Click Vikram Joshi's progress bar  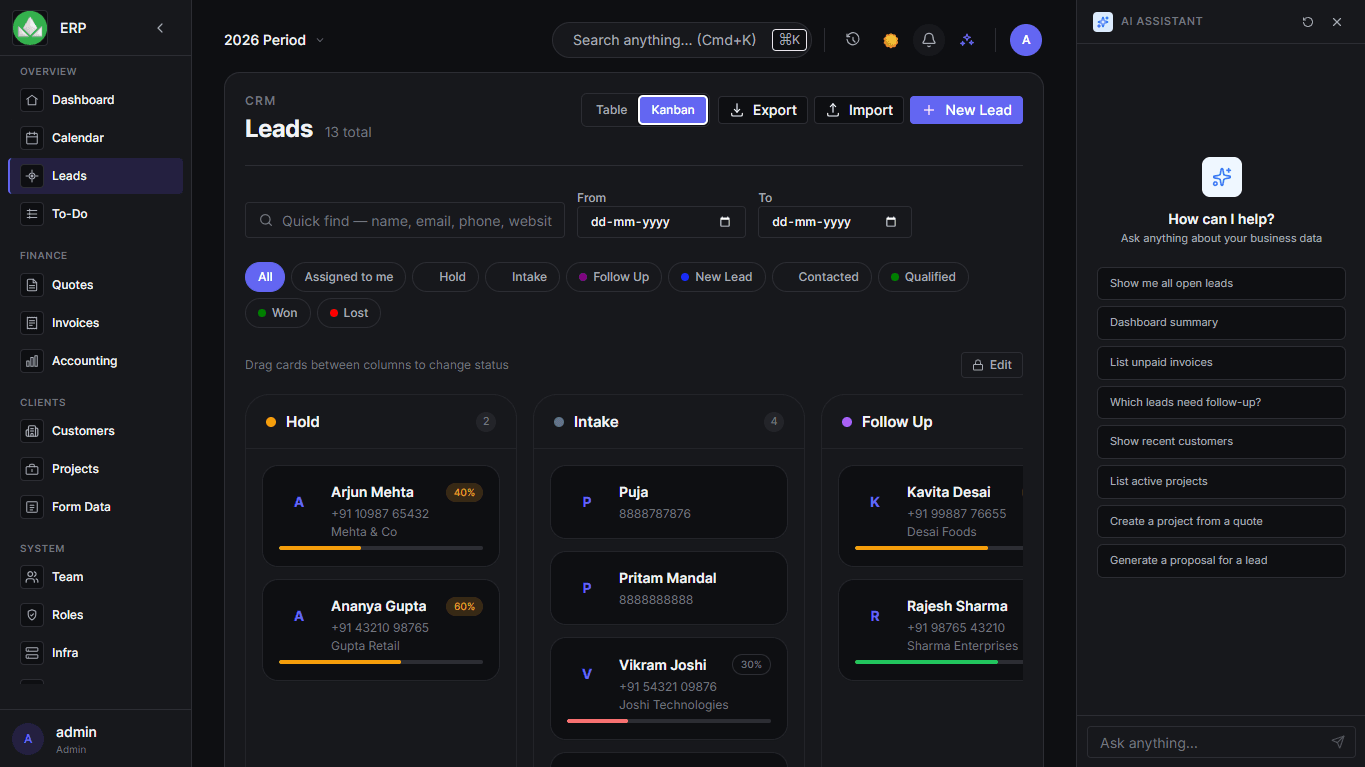click(669, 721)
